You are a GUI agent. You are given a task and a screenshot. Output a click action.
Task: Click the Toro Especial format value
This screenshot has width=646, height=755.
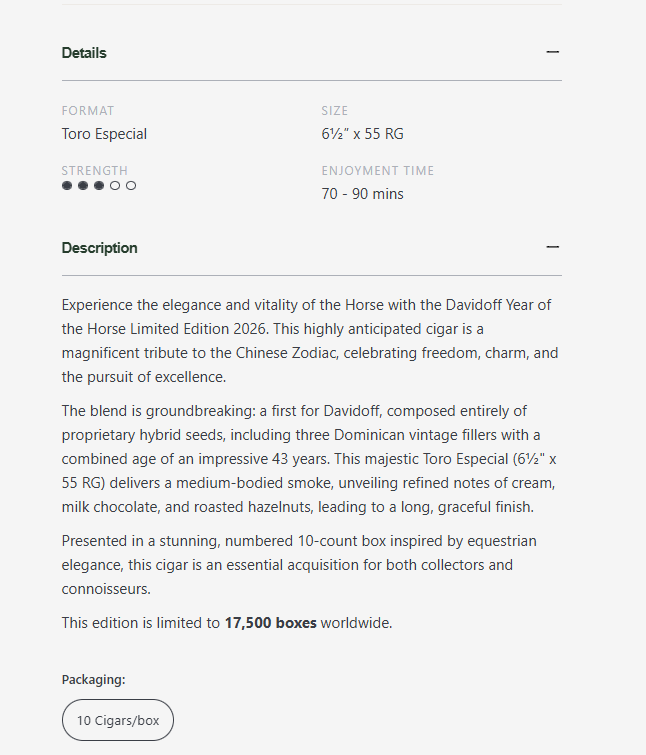[104, 134]
